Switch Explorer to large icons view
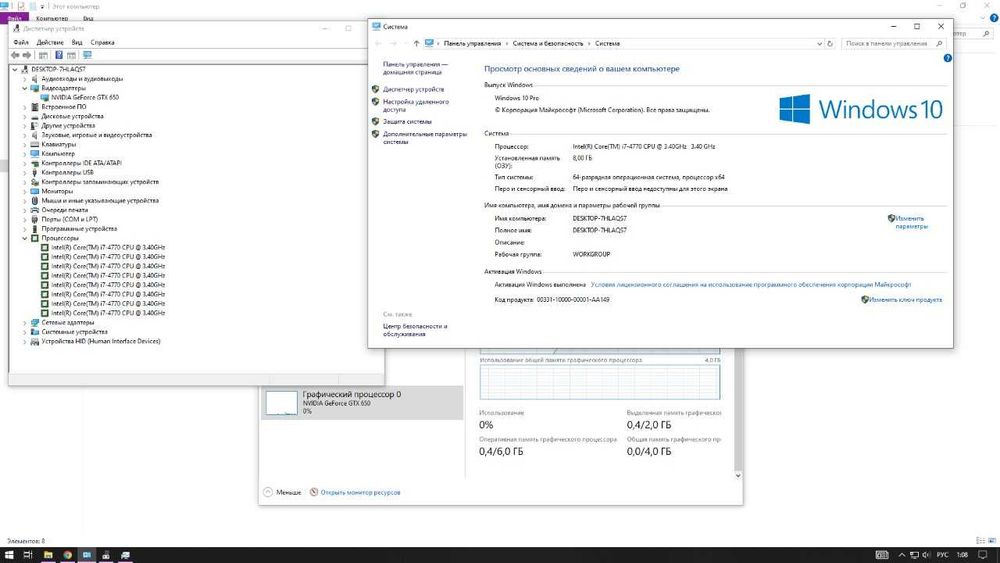 [x=992, y=541]
